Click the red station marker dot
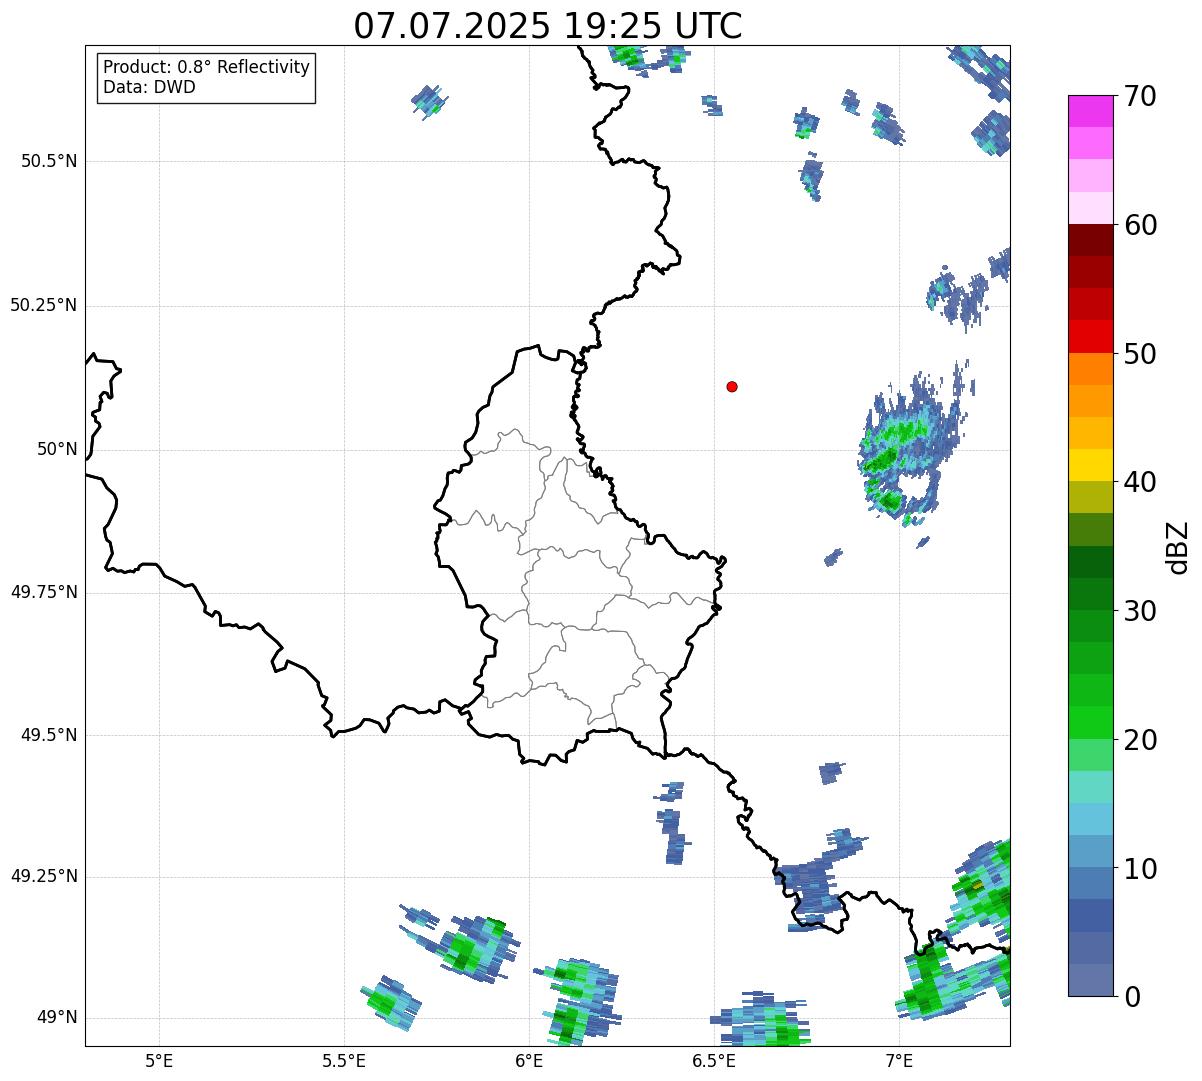Image resolution: width=1202 pixels, height=1081 pixels. [732, 386]
